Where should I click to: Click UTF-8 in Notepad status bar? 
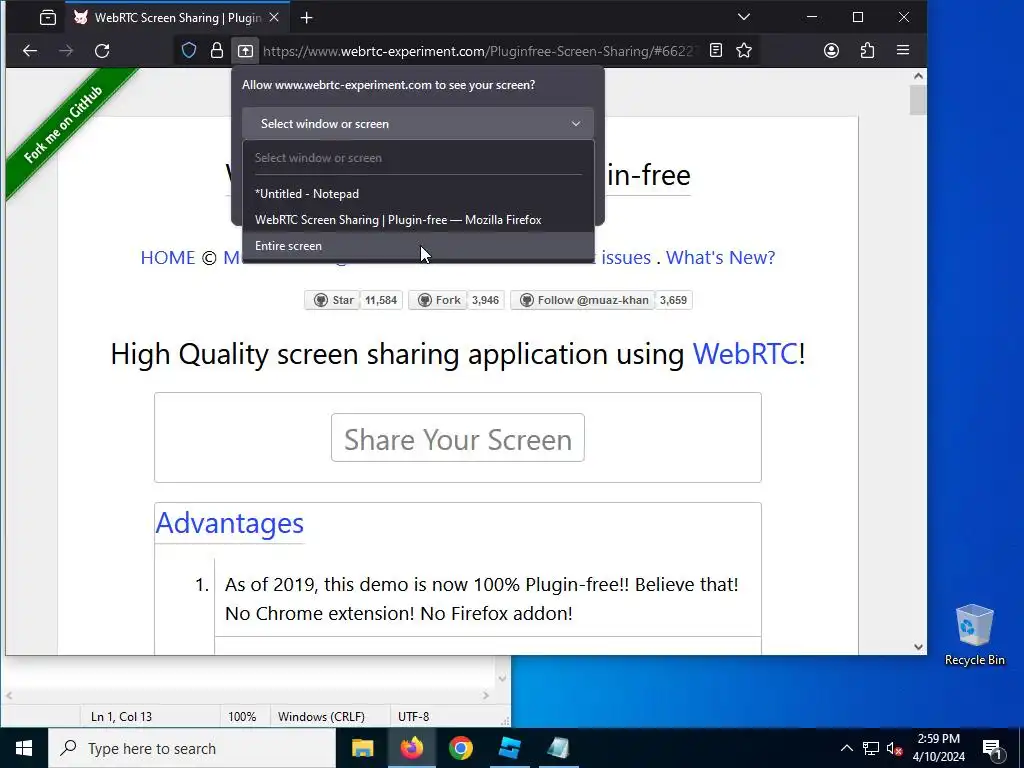413,716
